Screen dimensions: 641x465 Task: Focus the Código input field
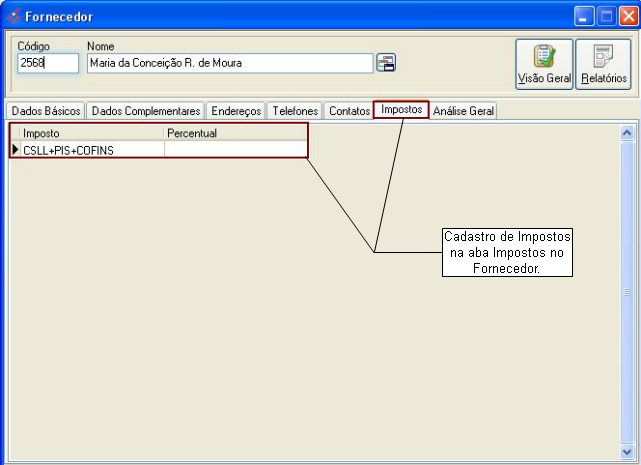point(48,63)
